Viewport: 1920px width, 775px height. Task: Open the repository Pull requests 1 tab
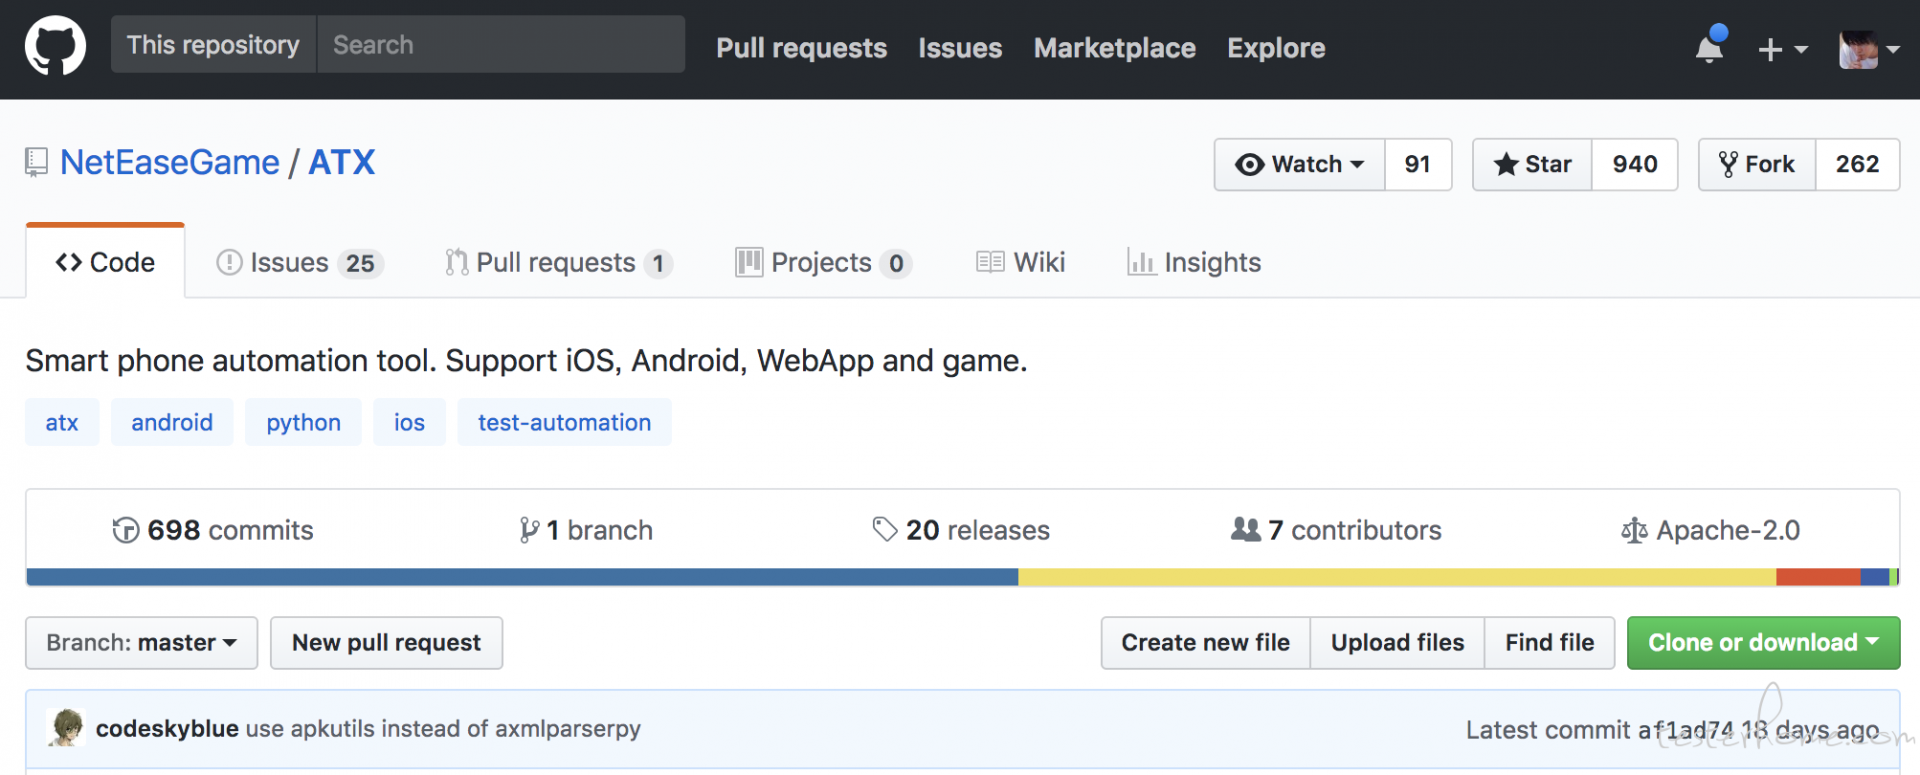[559, 262]
